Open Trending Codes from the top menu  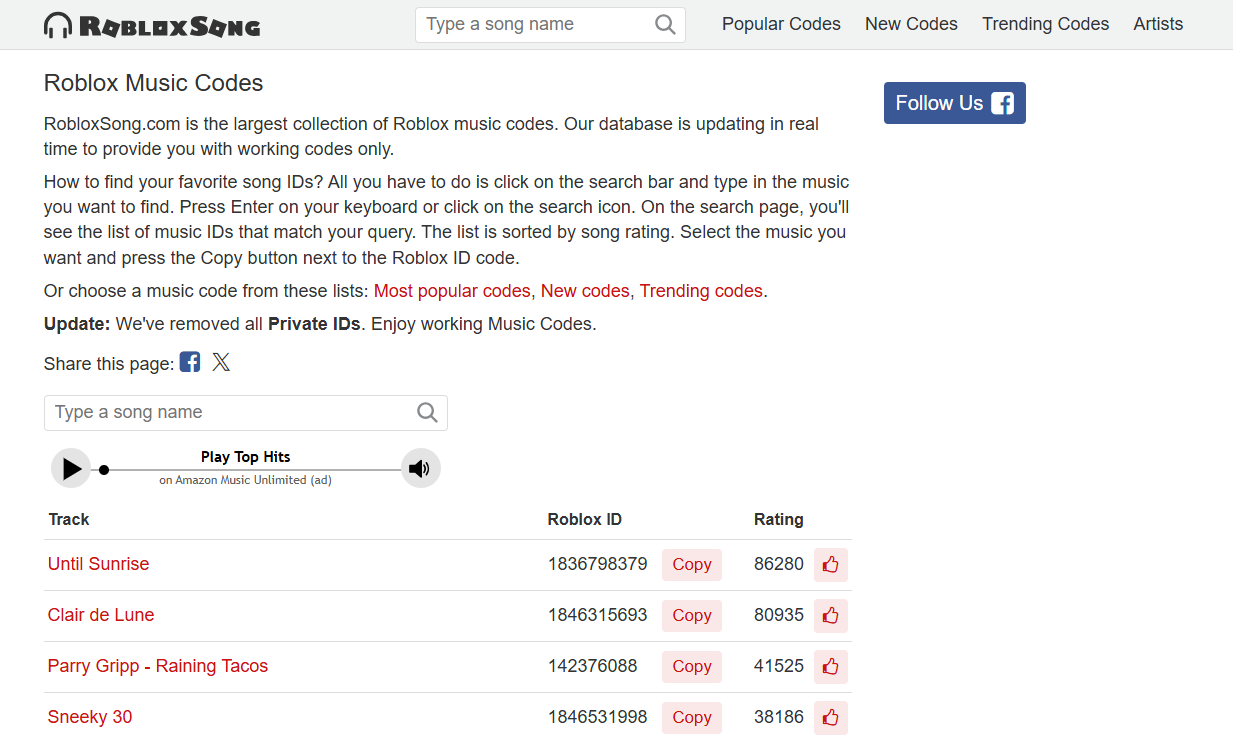(1045, 24)
